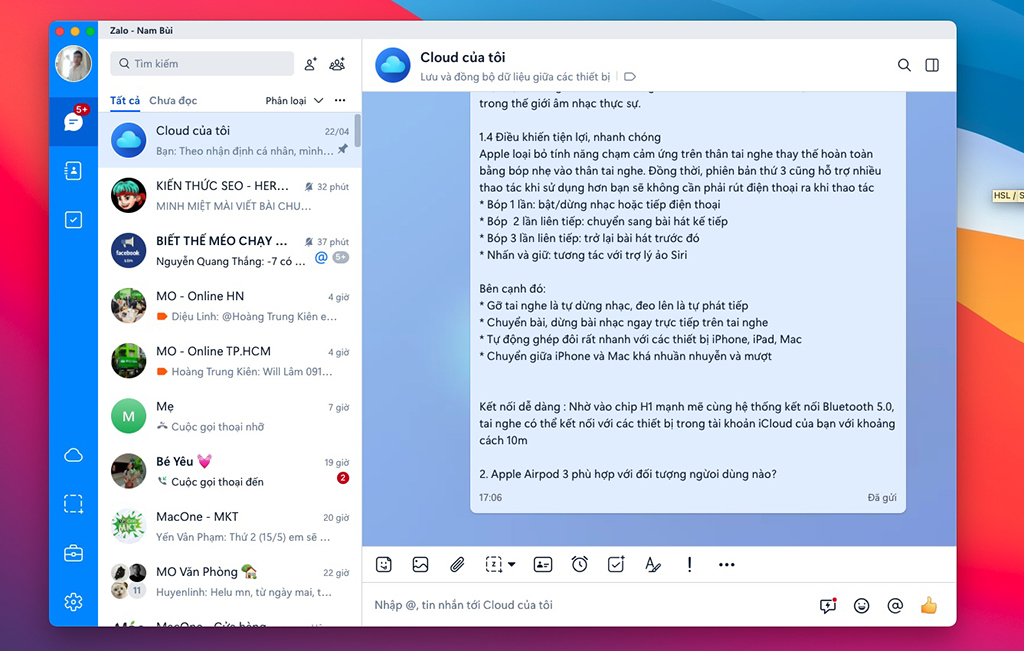Click the pin icon on Cloud của tôi row
This screenshot has width=1024, height=651.
[343, 150]
